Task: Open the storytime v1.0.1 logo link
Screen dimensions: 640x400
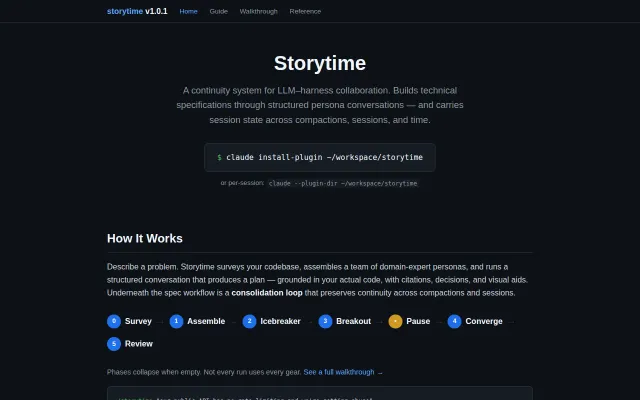Action: click(x=137, y=11)
